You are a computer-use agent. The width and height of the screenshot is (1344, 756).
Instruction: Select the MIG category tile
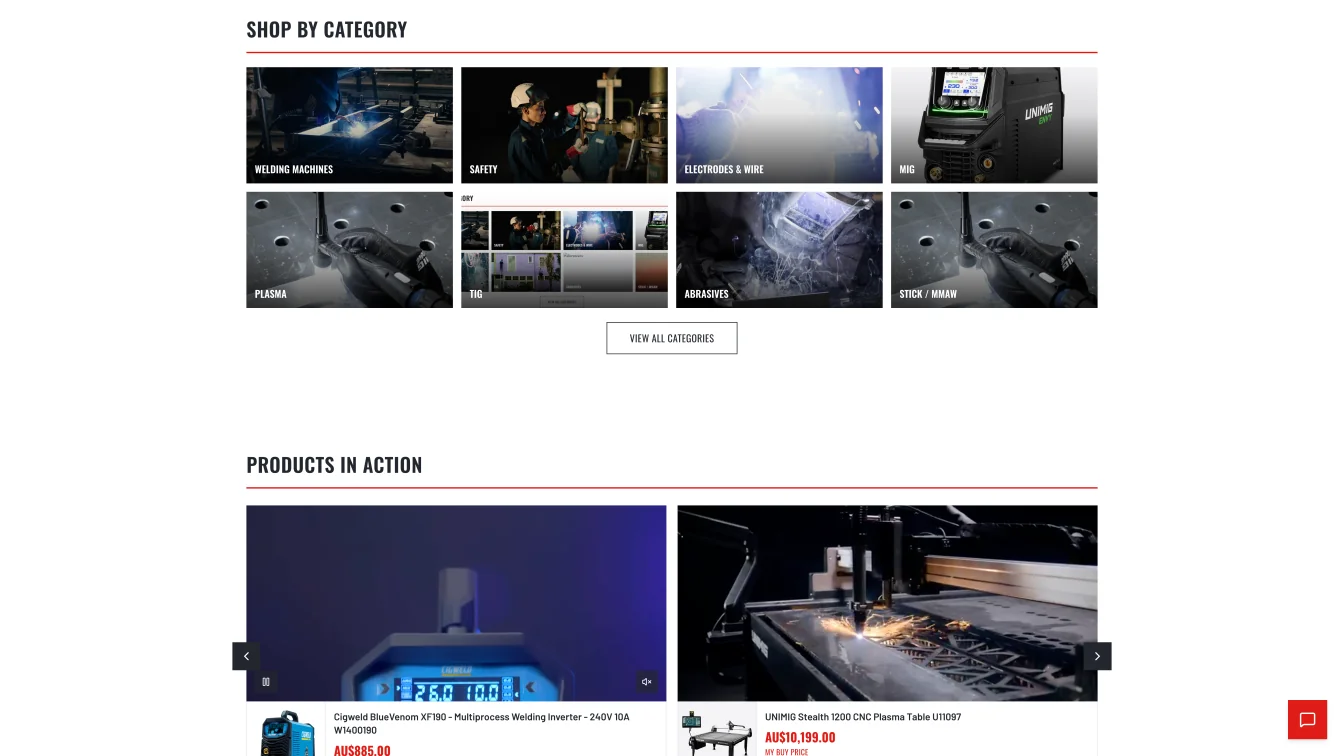[x=994, y=124]
